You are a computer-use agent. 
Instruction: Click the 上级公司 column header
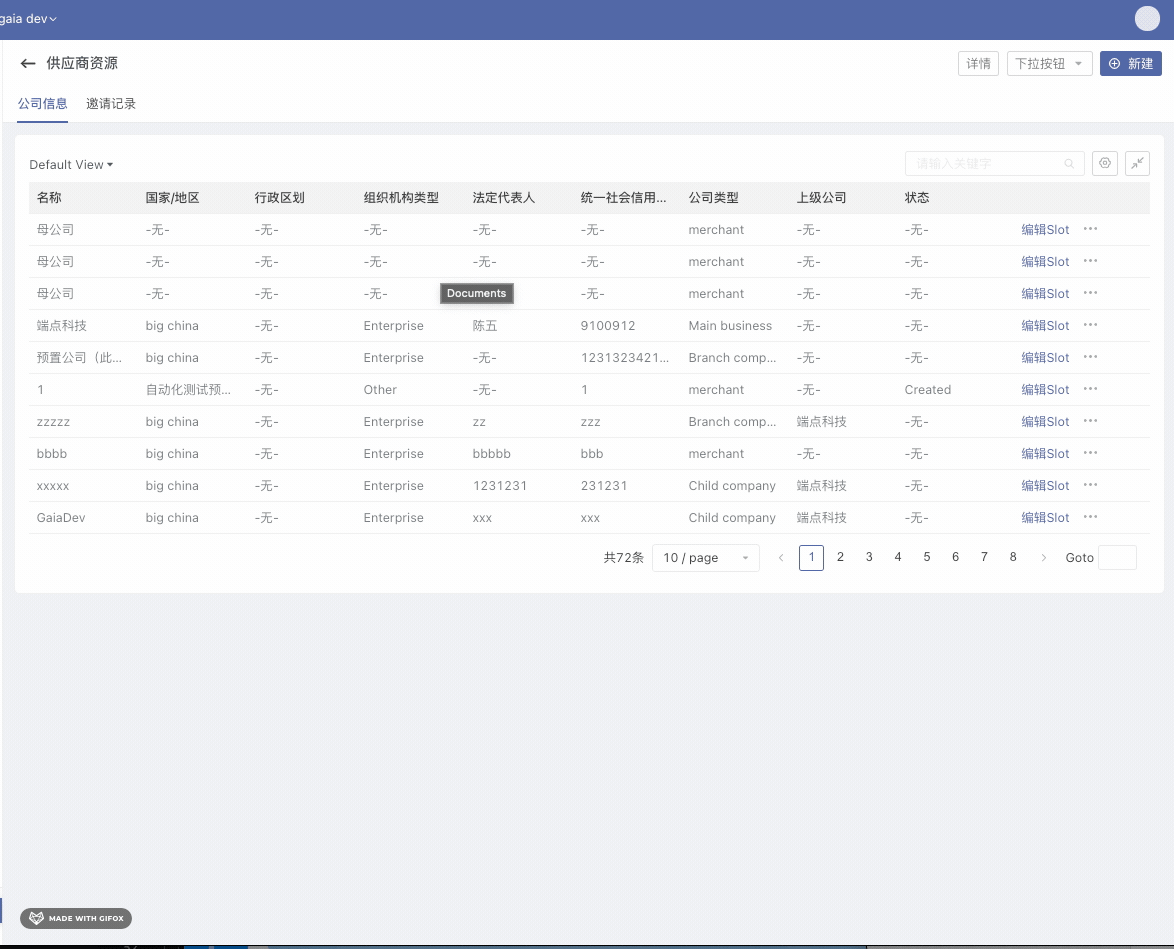click(821, 198)
